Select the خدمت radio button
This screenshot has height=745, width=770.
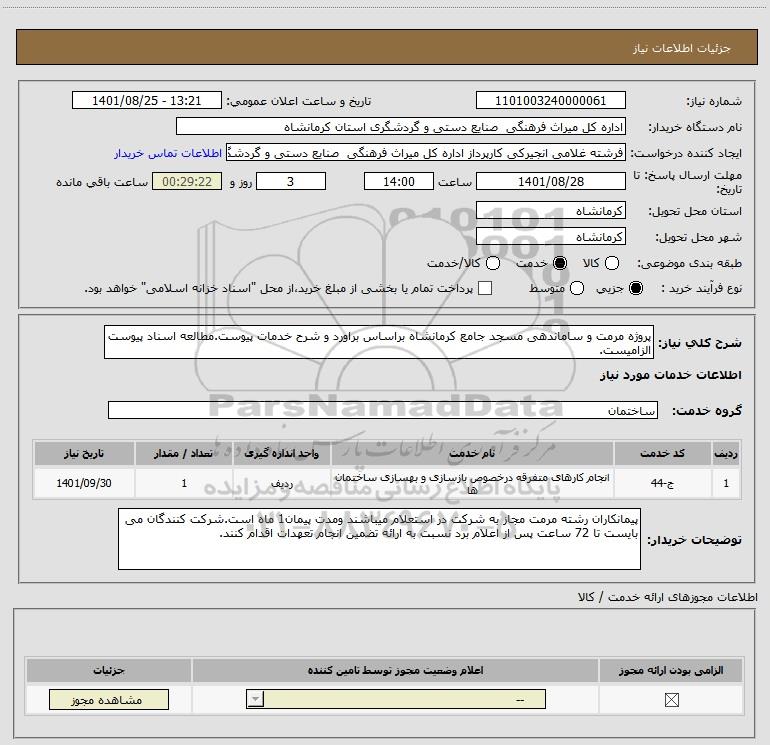click(560, 263)
